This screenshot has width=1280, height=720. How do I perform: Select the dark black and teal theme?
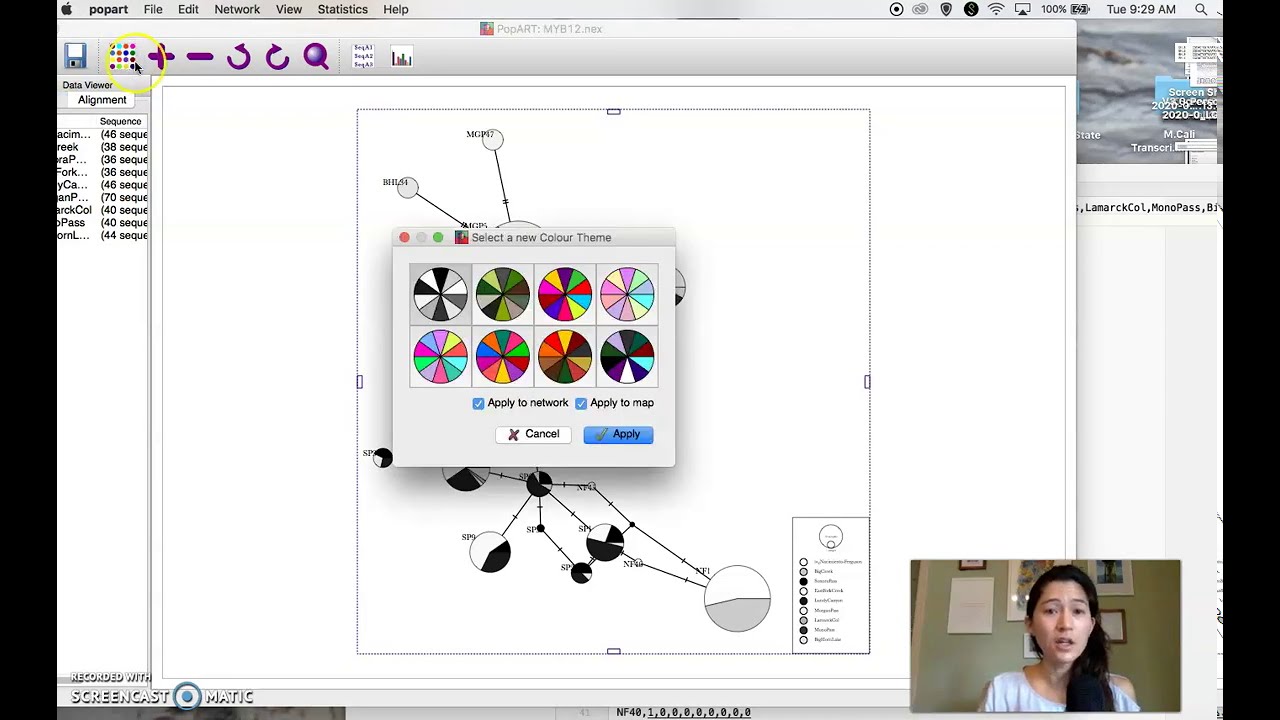click(627, 356)
